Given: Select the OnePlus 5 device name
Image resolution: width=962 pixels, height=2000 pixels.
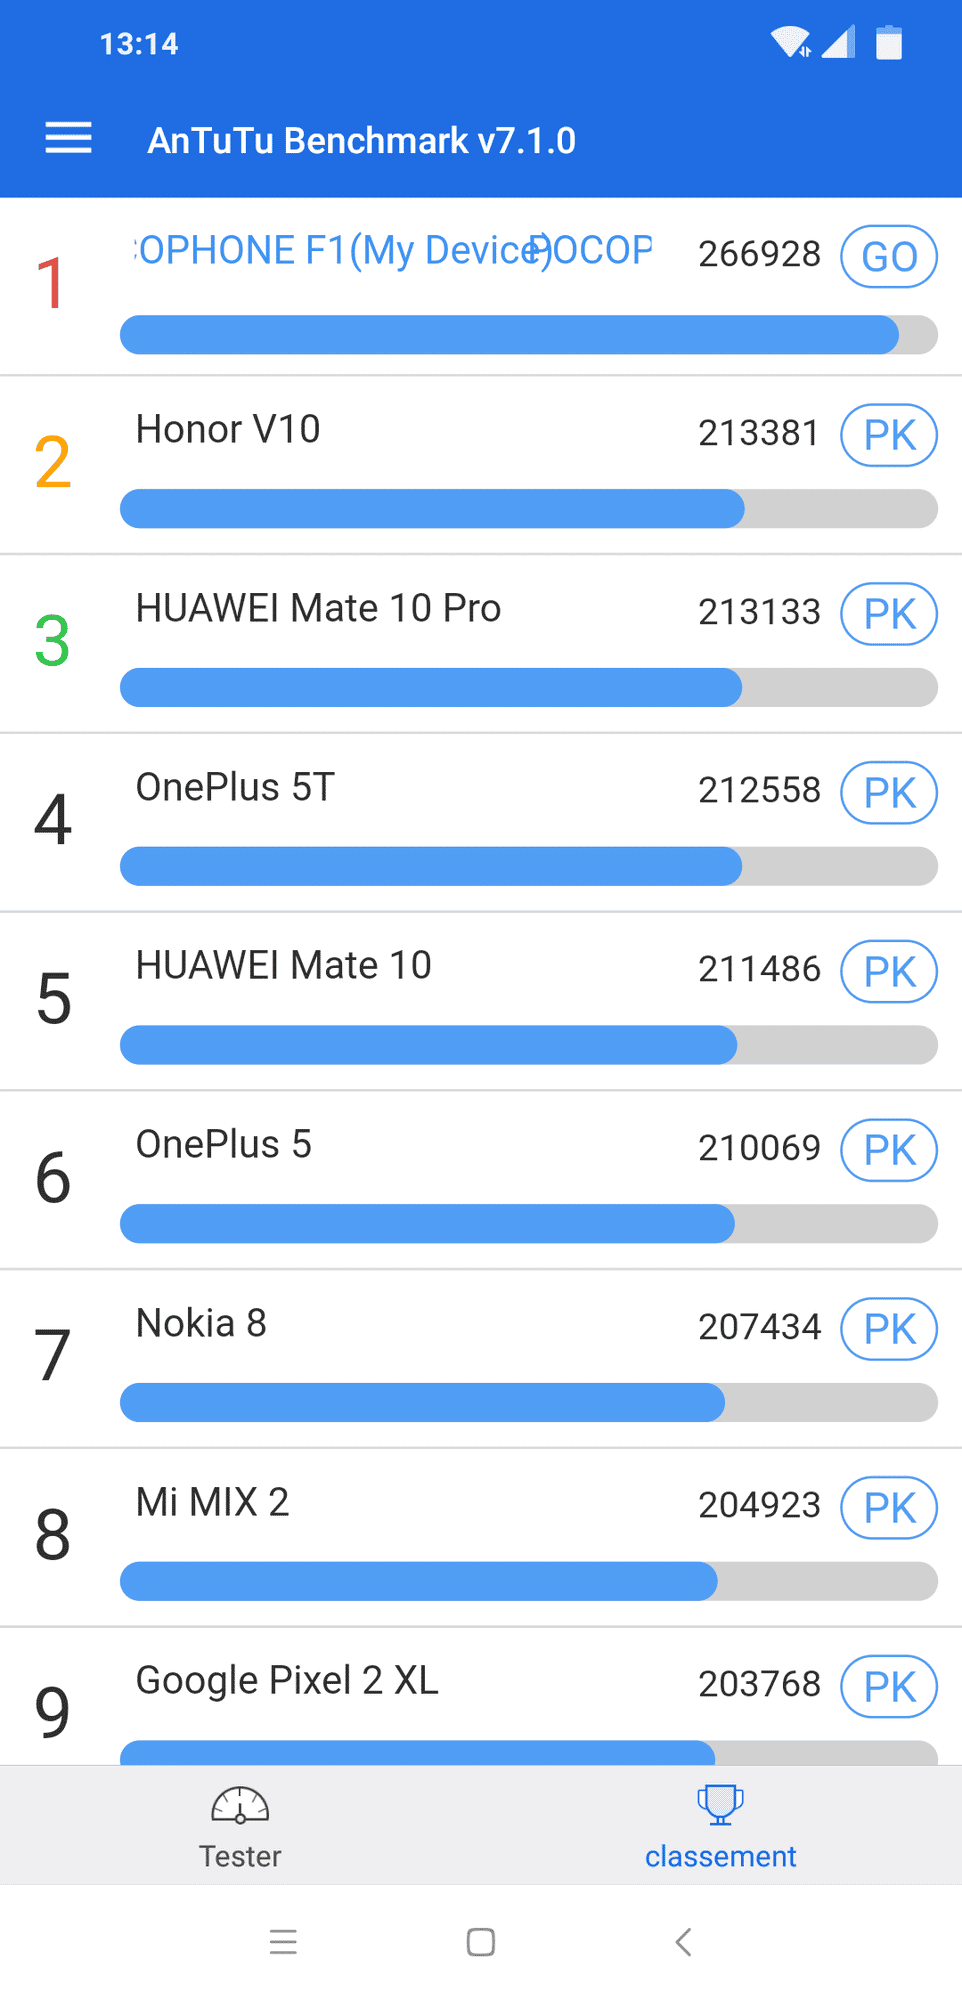Looking at the screenshot, I should [x=224, y=1145].
